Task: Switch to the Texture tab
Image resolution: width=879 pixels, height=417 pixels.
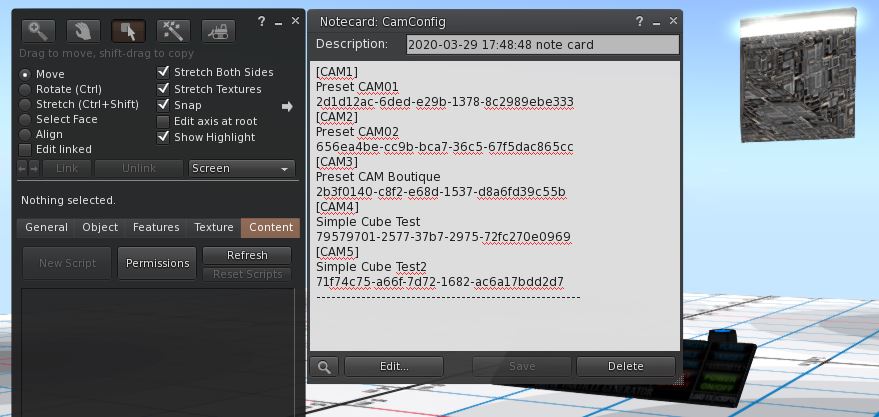Action: tap(213, 228)
